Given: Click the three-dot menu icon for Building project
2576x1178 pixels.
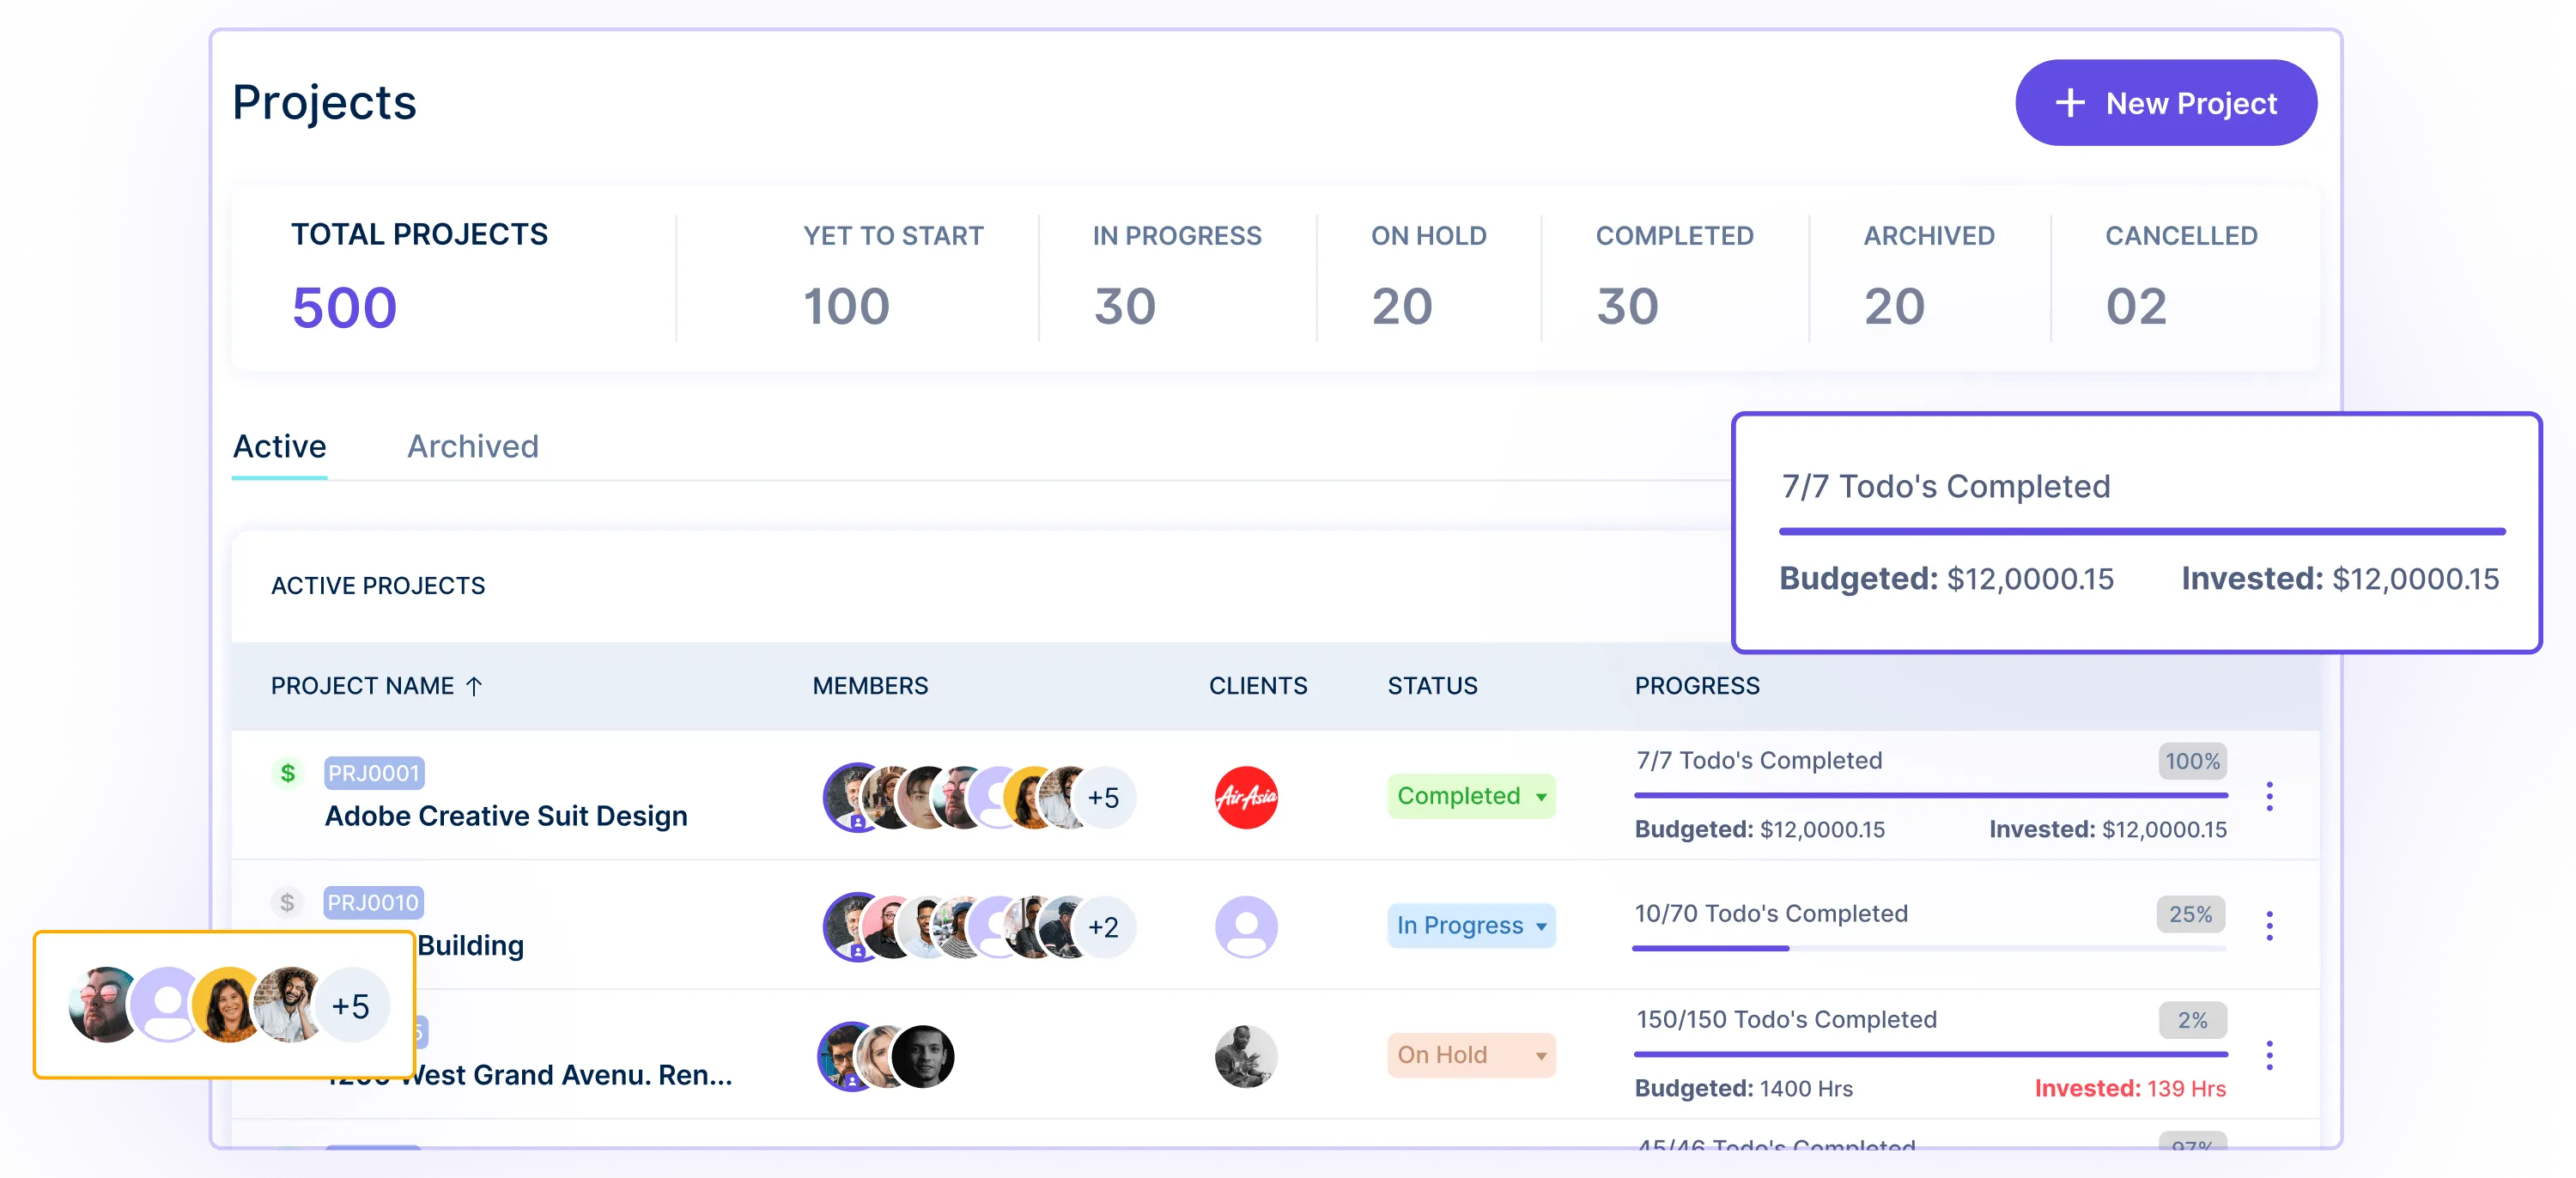Looking at the screenshot, I should click(x=2270, y=925).
